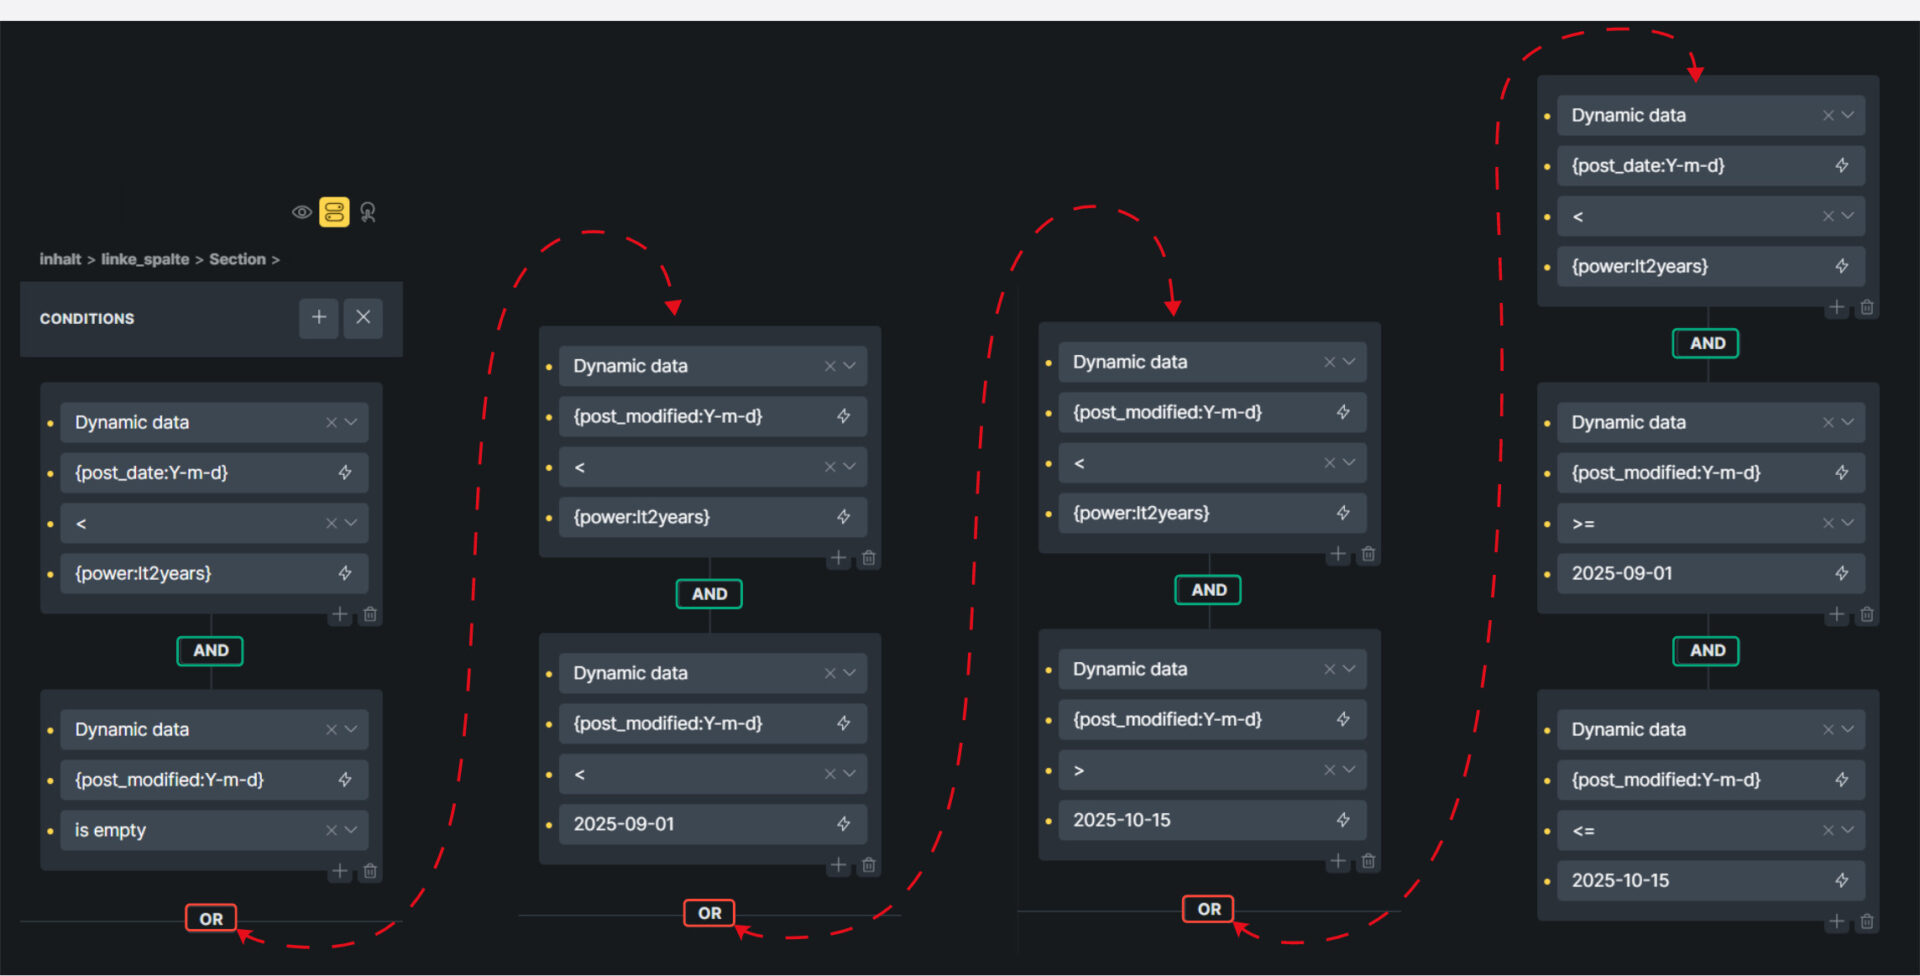Delete the condition containing 'is empty'

click(x=370, y=871)
